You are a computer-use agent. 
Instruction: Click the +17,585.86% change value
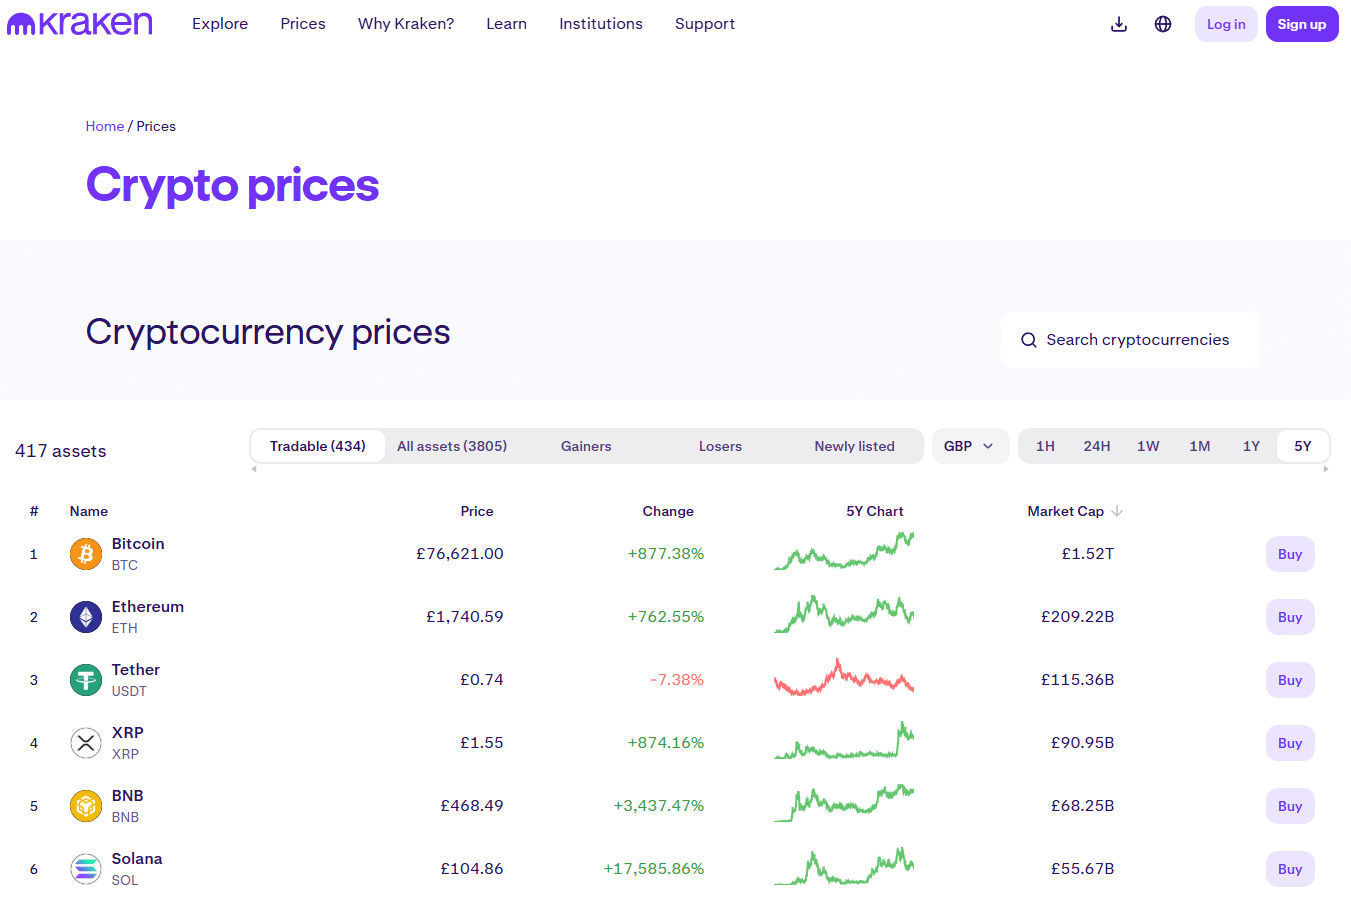(x=654, y=869)
